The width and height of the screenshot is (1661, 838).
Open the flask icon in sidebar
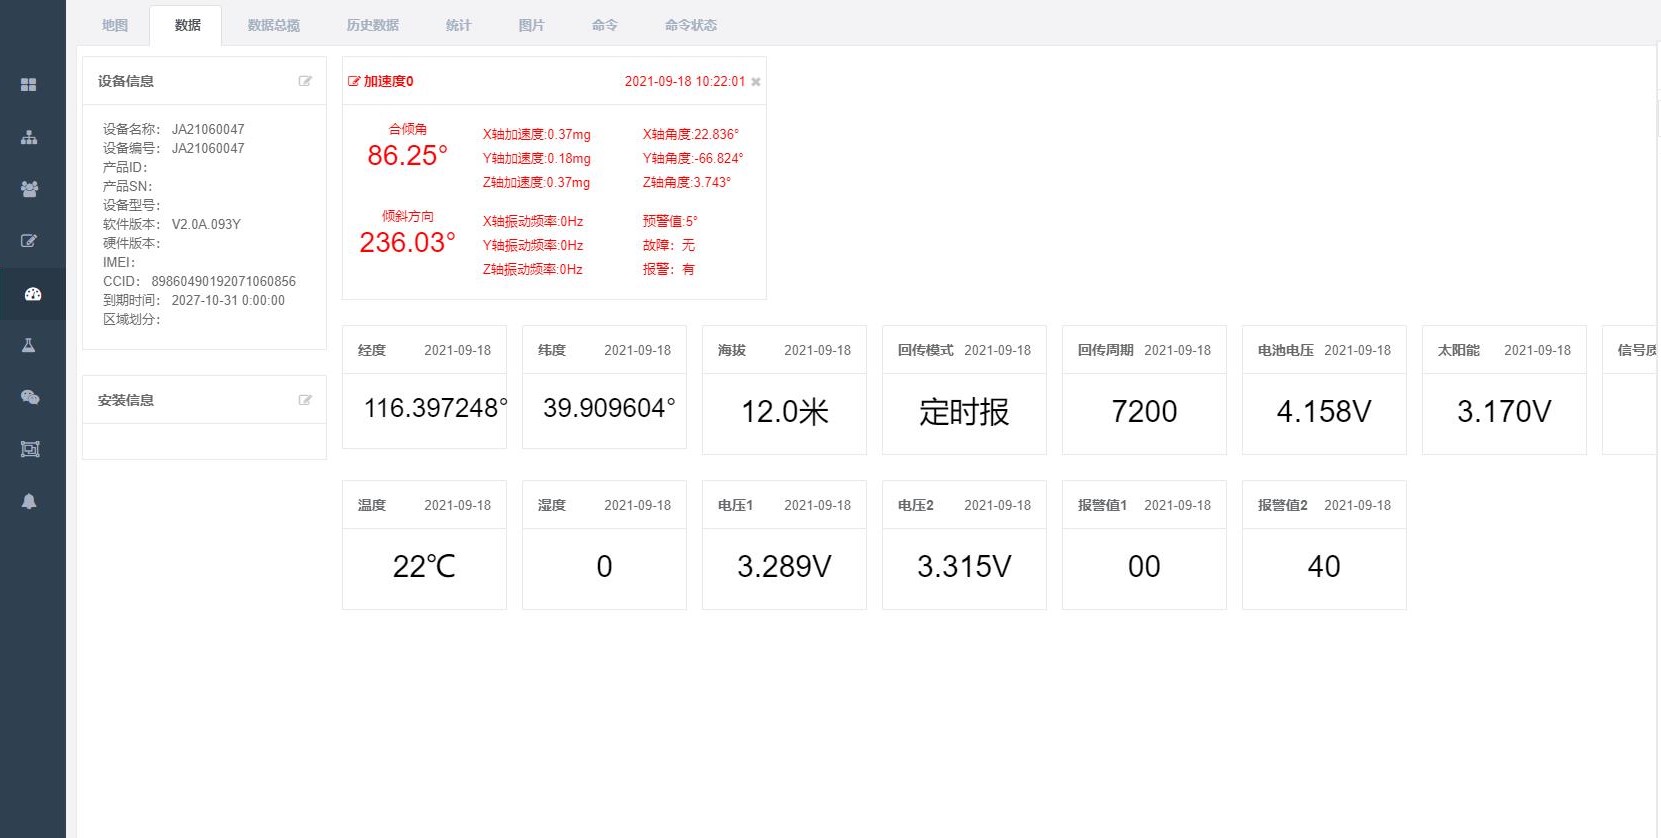(x=29, y=345)
